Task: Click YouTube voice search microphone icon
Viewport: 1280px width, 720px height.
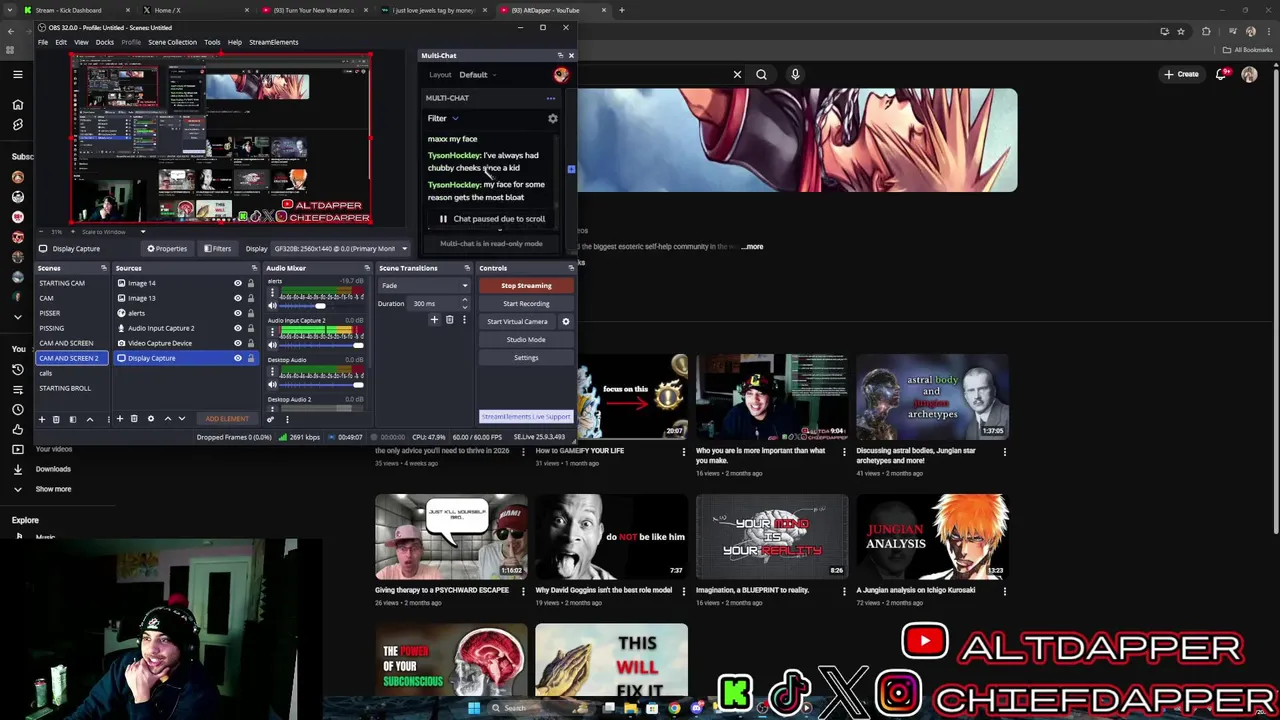Action: [x=795, y=74]
